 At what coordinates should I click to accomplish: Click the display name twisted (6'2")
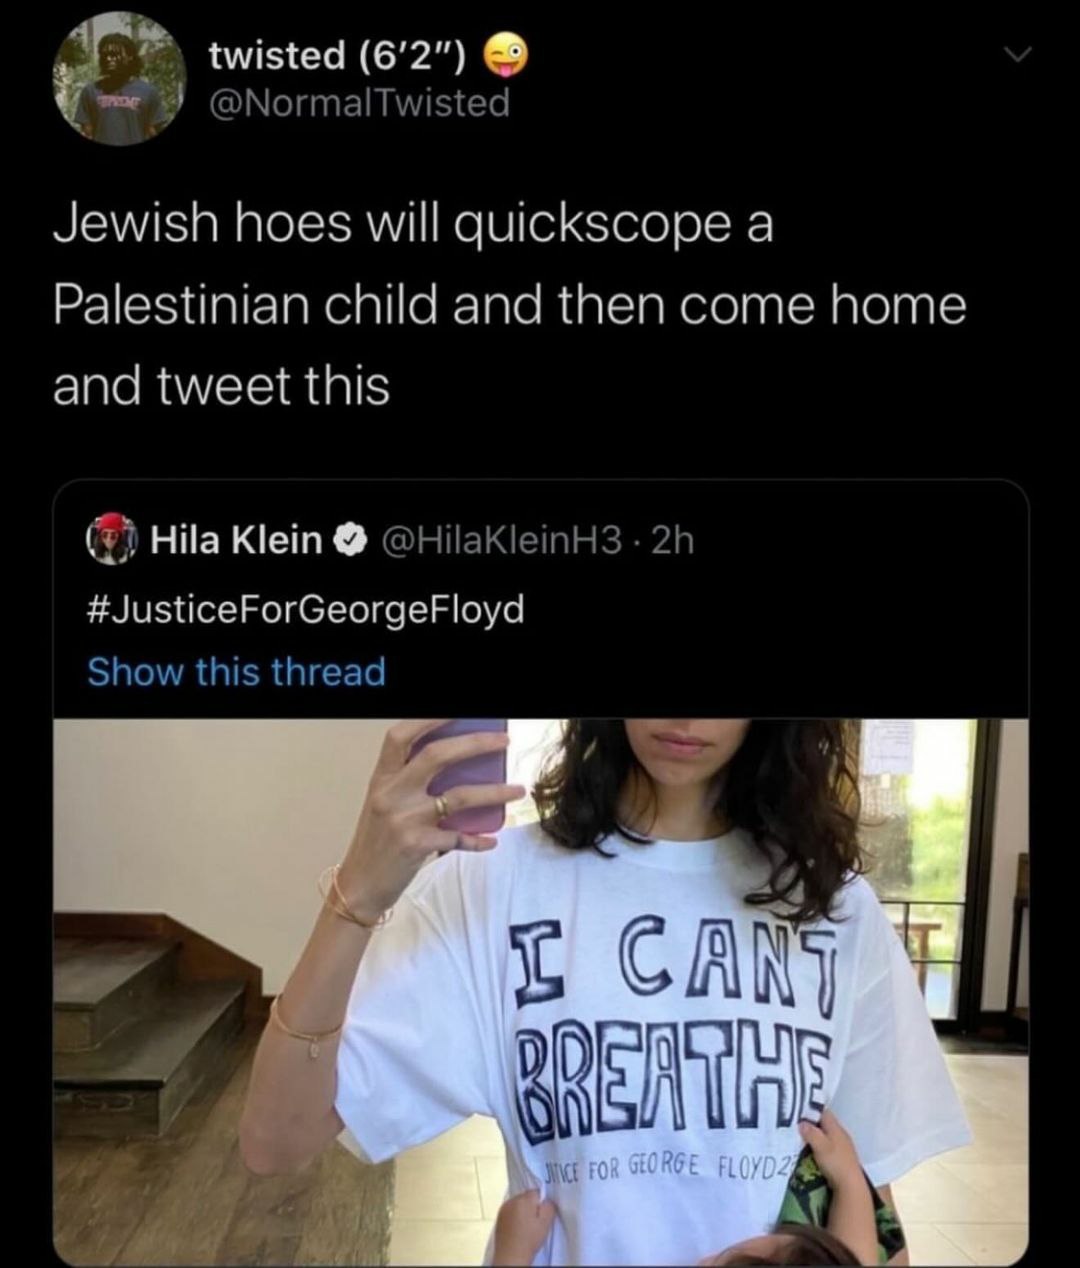pos(338,57)
